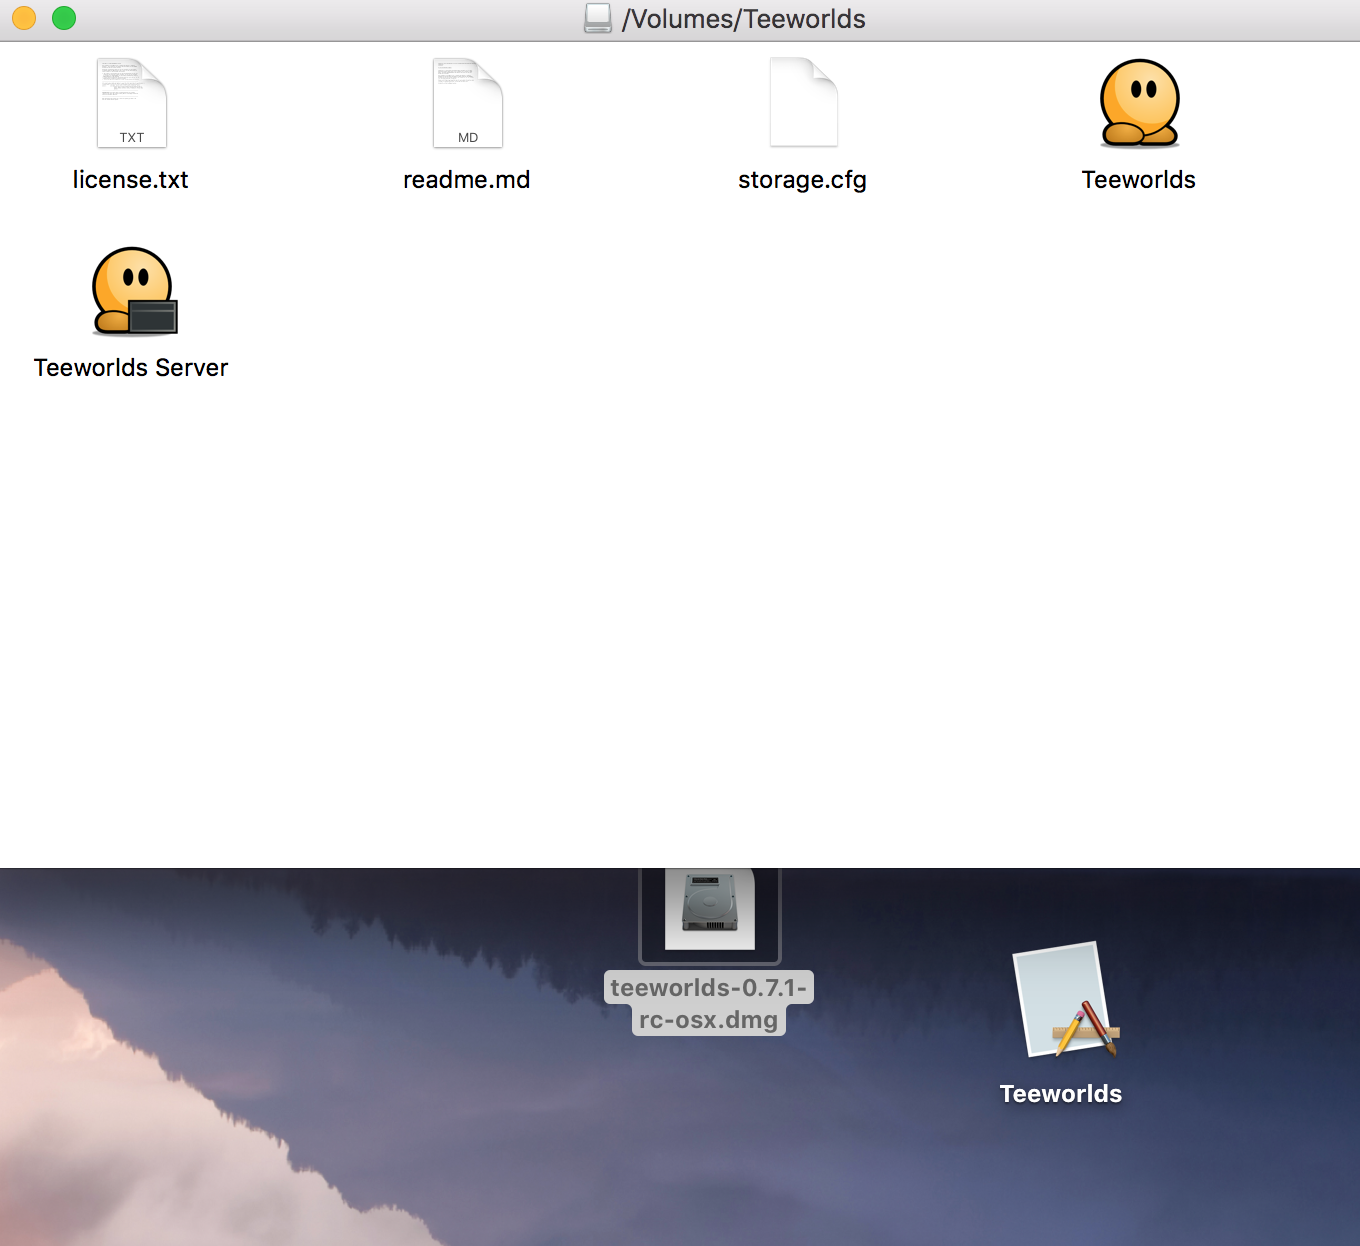Click the Teeworlds label under the desktop installer

1061,1093
